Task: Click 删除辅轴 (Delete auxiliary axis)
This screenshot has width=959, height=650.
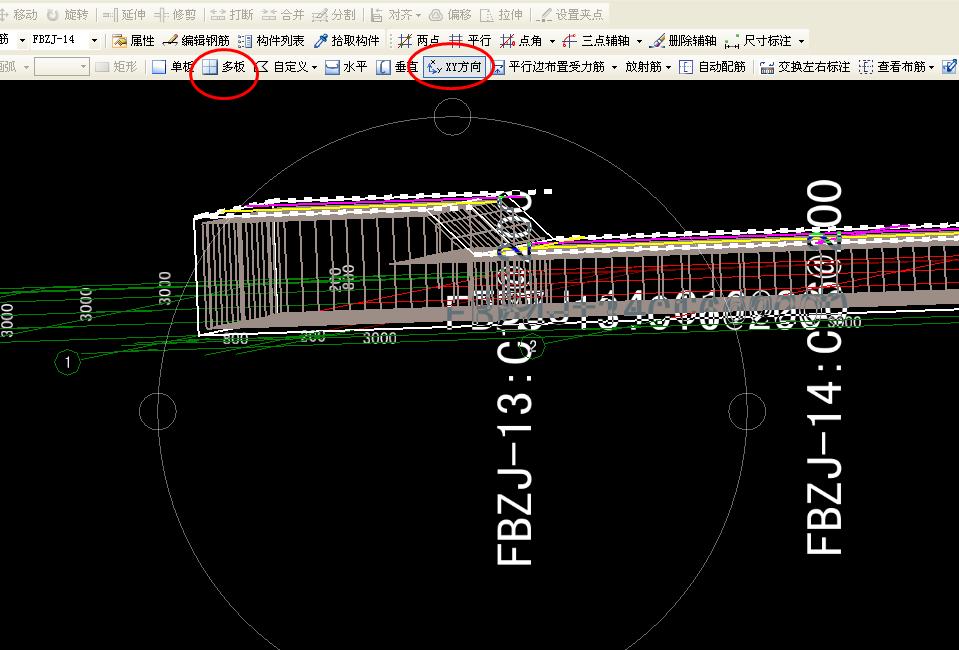Action: point(682,40)
